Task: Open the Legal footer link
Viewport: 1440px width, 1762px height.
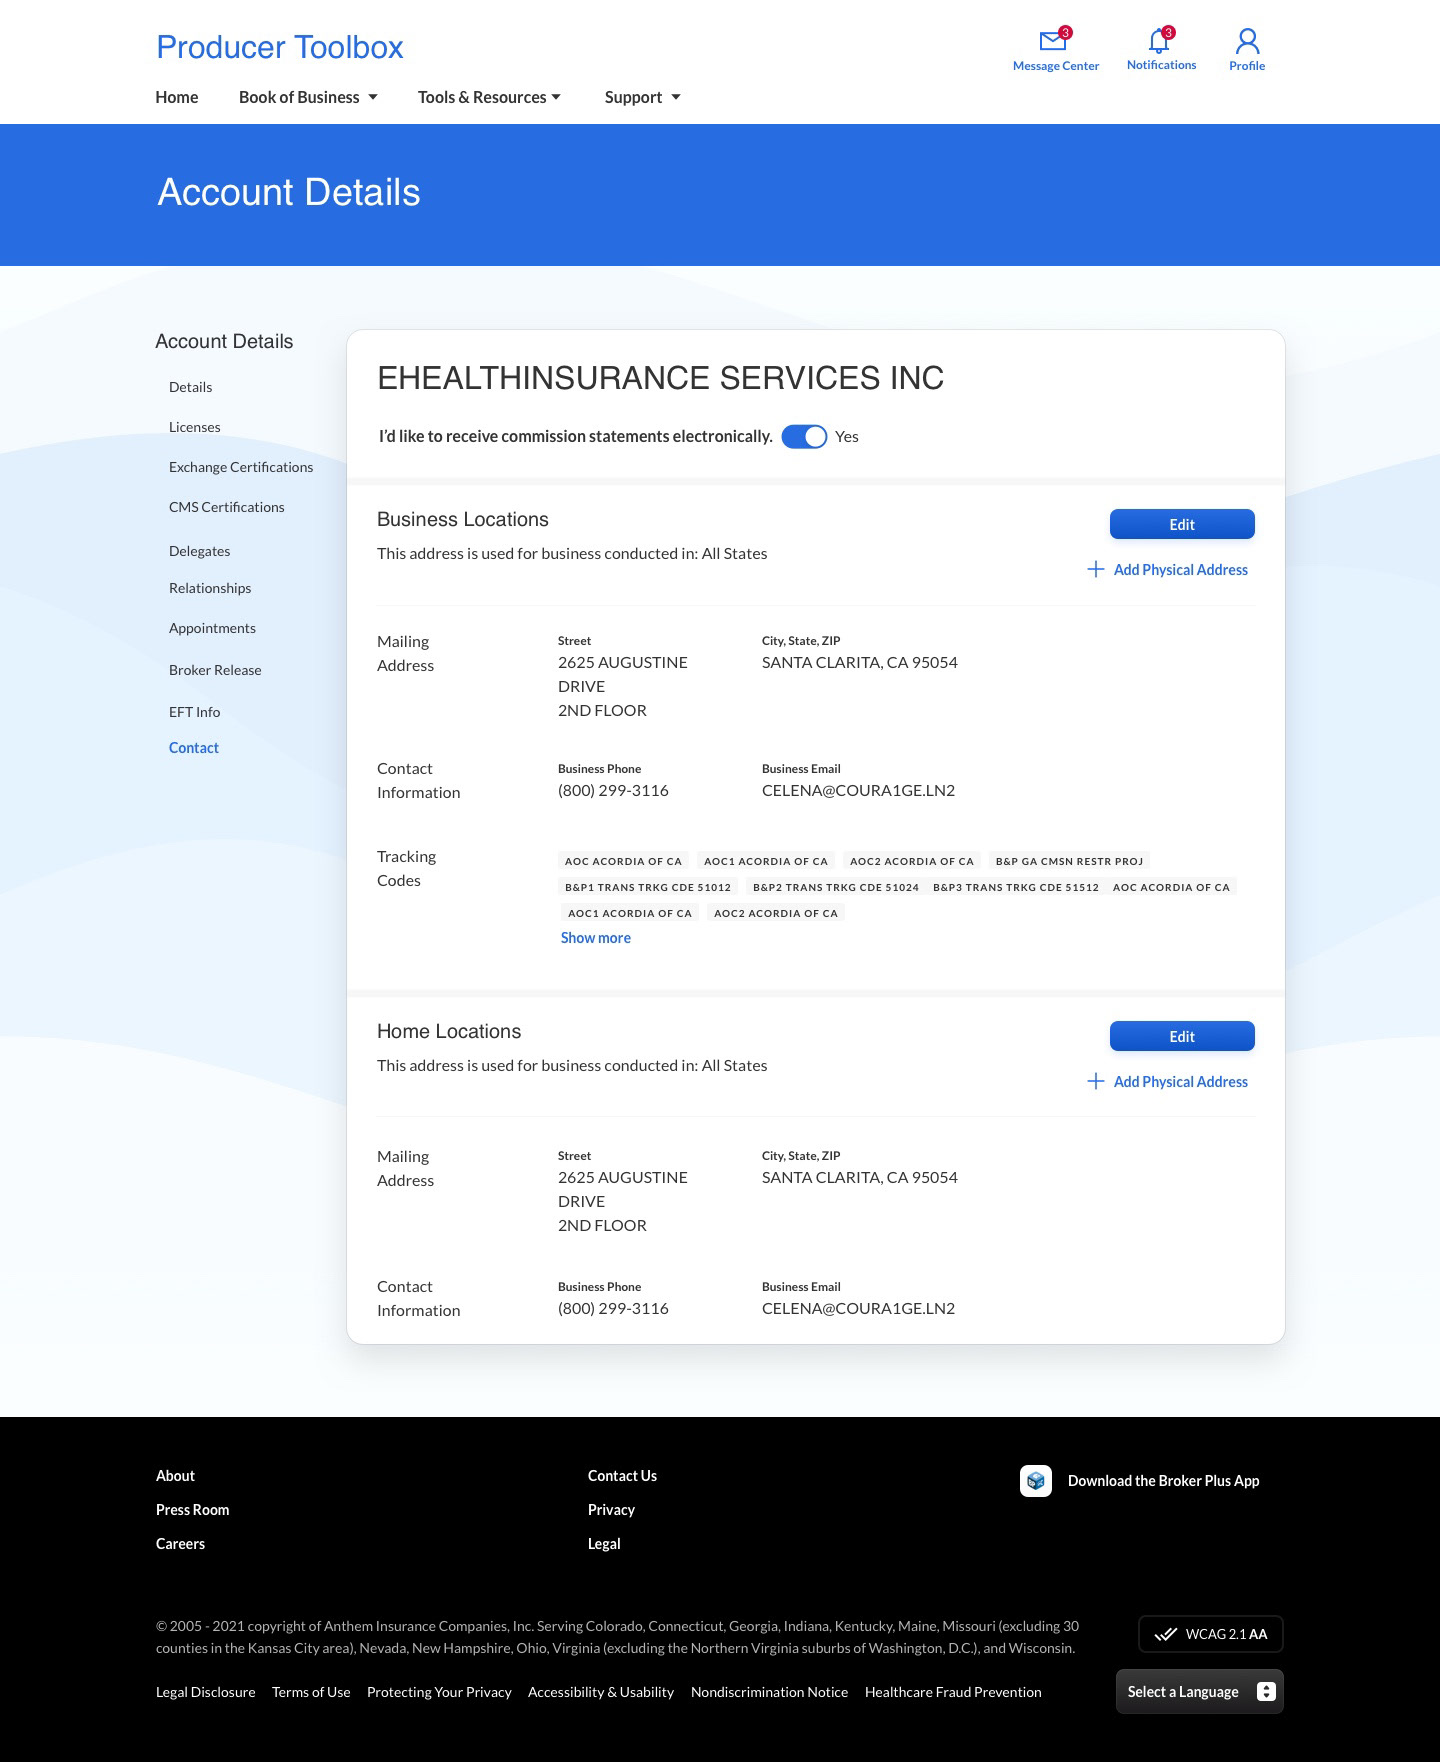Action: 604,1544
